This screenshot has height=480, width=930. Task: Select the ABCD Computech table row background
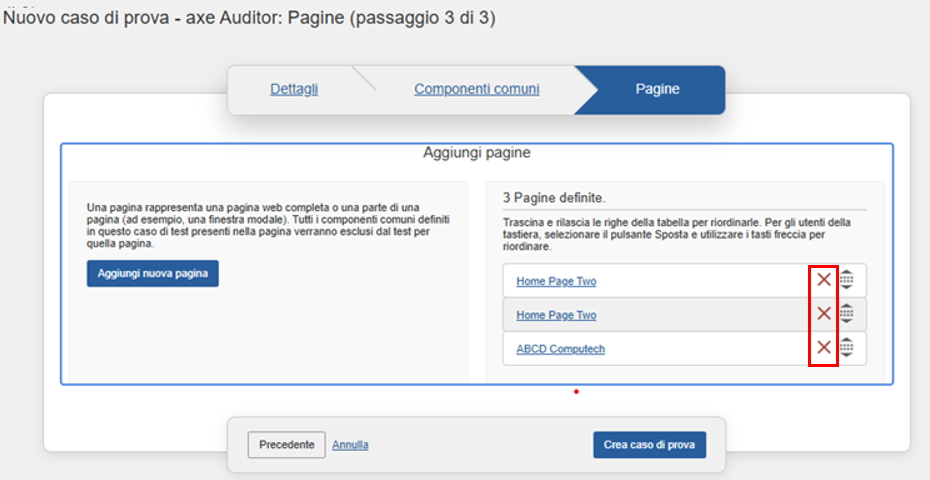coord(700,349)
